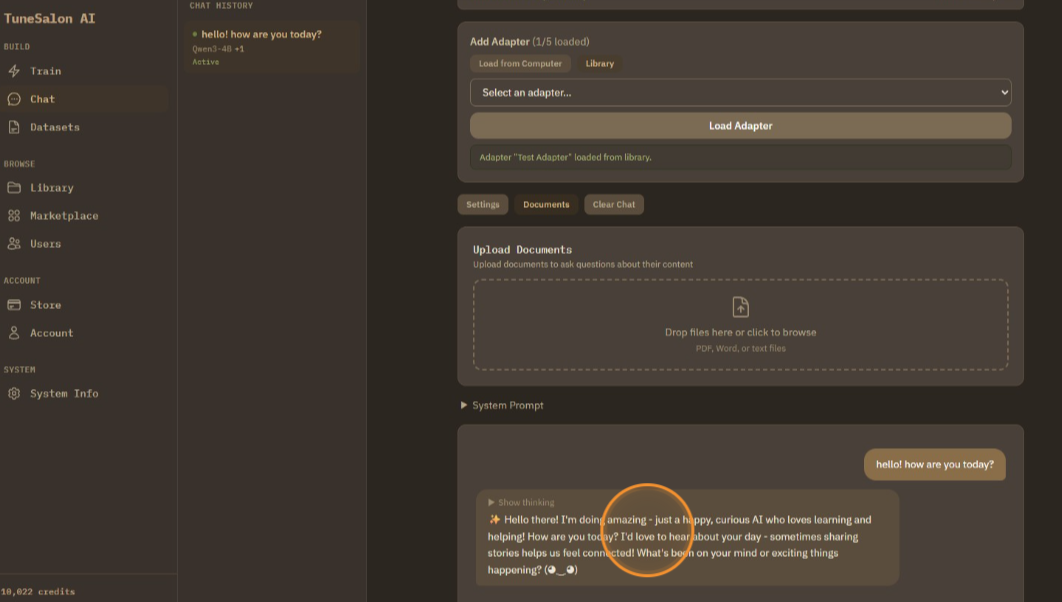Toggle the Settings panel
Viewport: 1062px width, 602px height.
pyautogui.click(x=482, y=205)
